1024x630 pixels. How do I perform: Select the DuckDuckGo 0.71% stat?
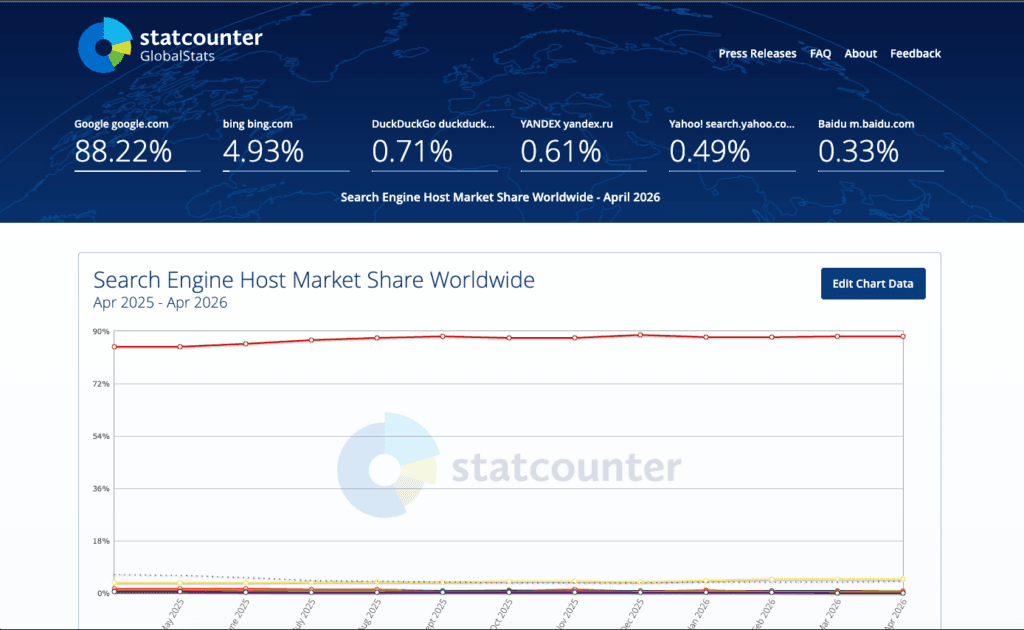click(434, 144)
